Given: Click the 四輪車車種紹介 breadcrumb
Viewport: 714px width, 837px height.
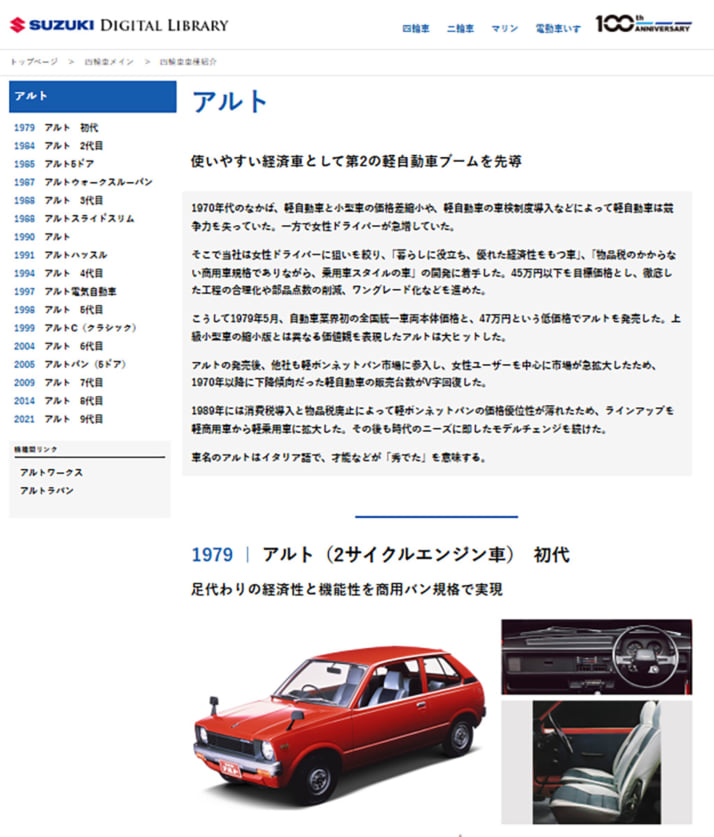Looking at the screenshot, I should (188, 62).
